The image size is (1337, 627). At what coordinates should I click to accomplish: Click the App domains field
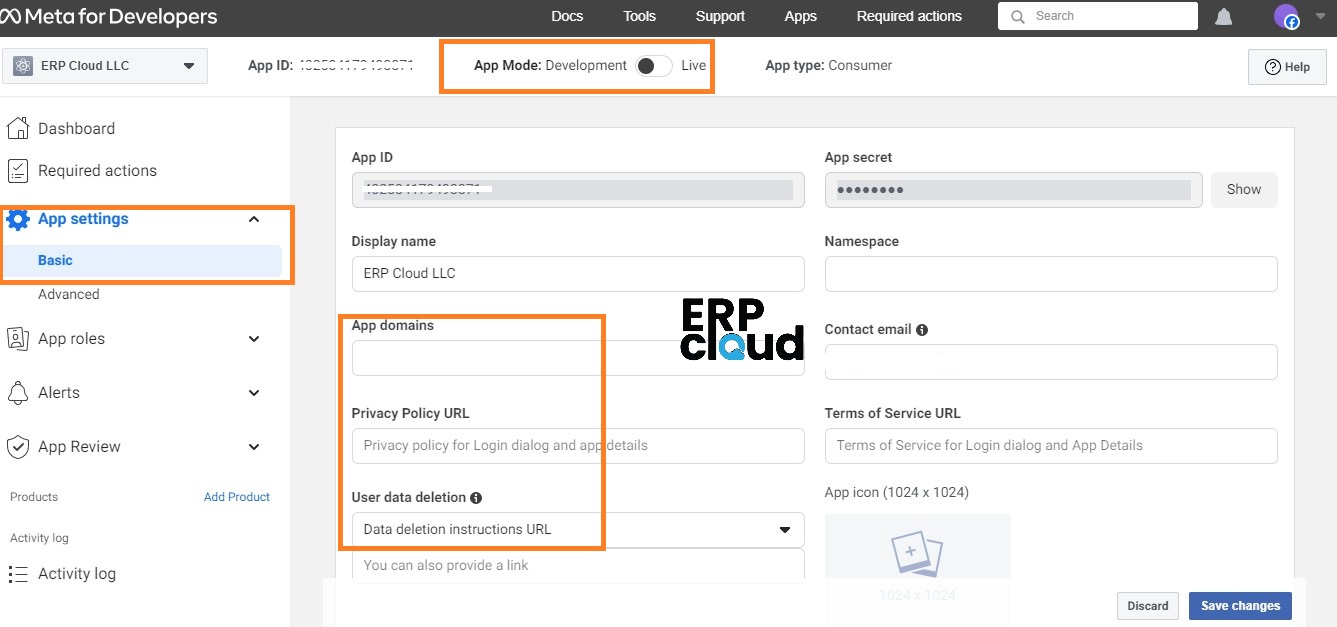click(578, 358)
